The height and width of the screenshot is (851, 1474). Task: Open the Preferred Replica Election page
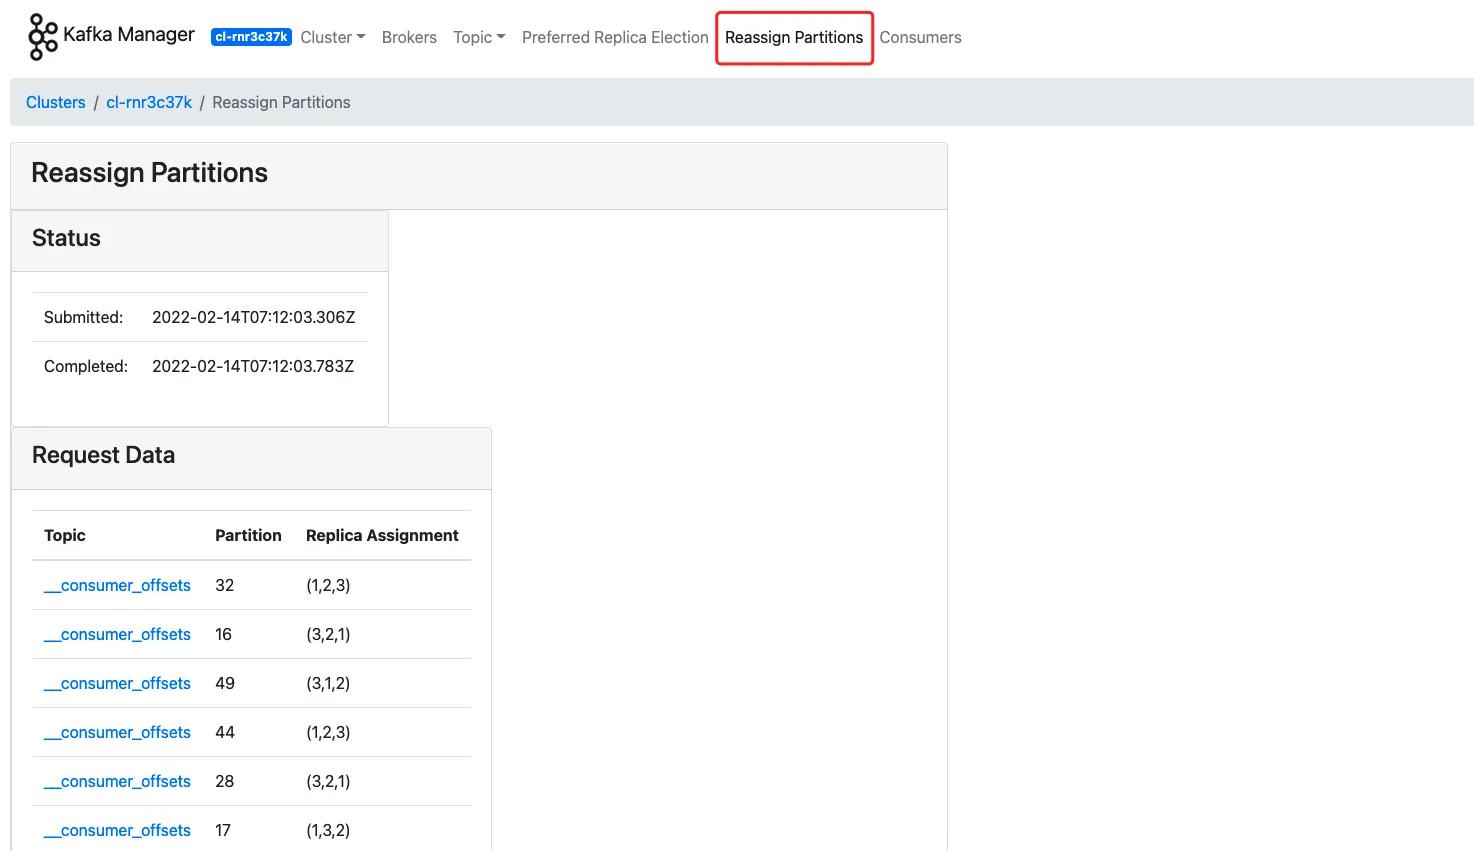point(614,37)
